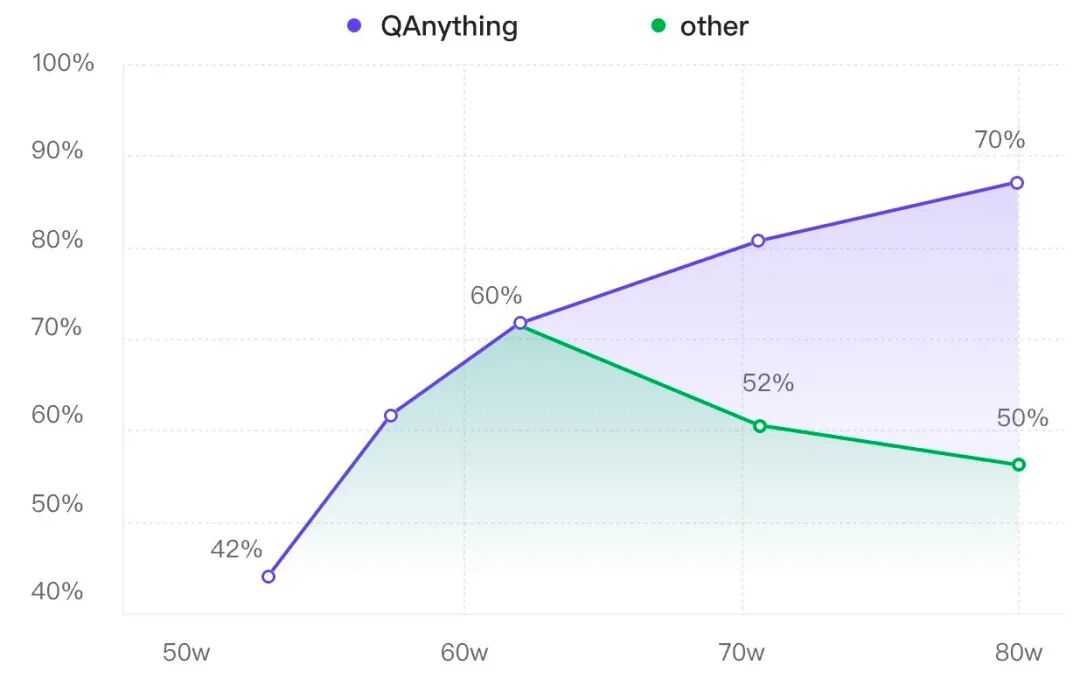Screen dimensions: 1080x679
Task: Click the 70% data label at top right
Action: coord(1000,141)
